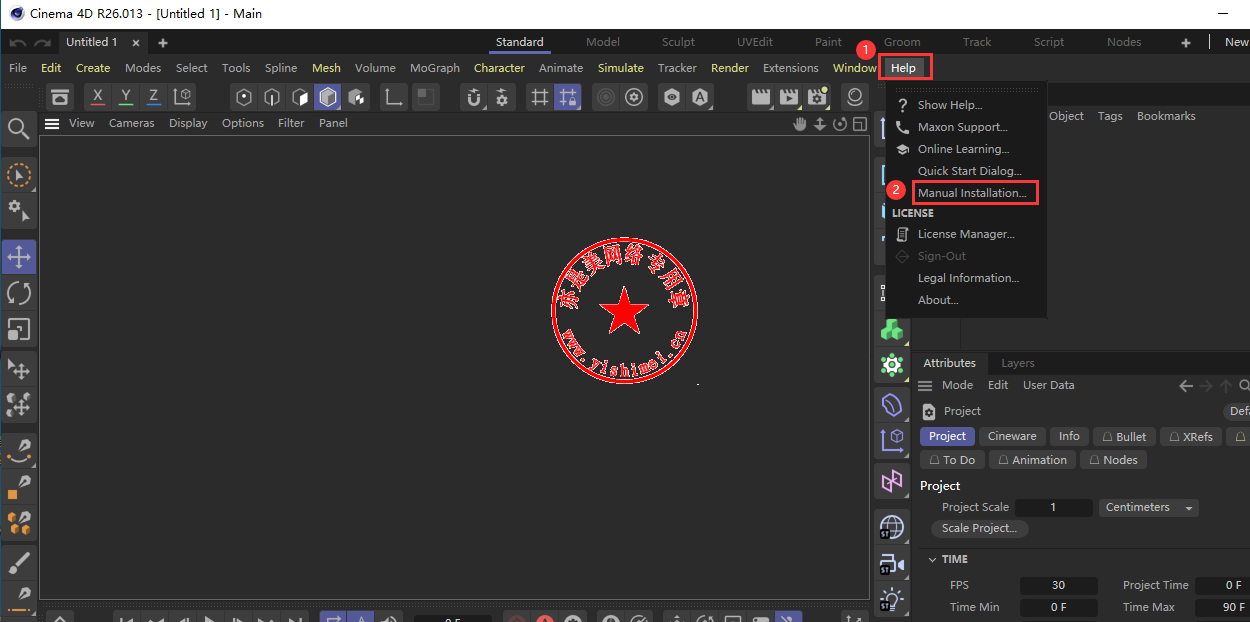
Task: Click the green MoGraph cloner icon
Action: click(892, 329)
